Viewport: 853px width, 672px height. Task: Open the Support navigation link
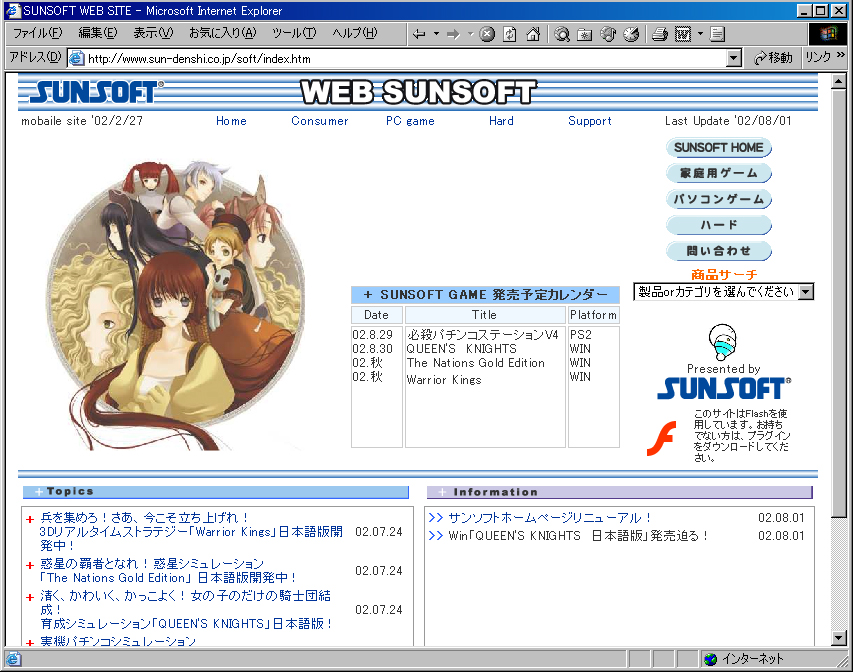pyautogui.click(x=589, y=121)
